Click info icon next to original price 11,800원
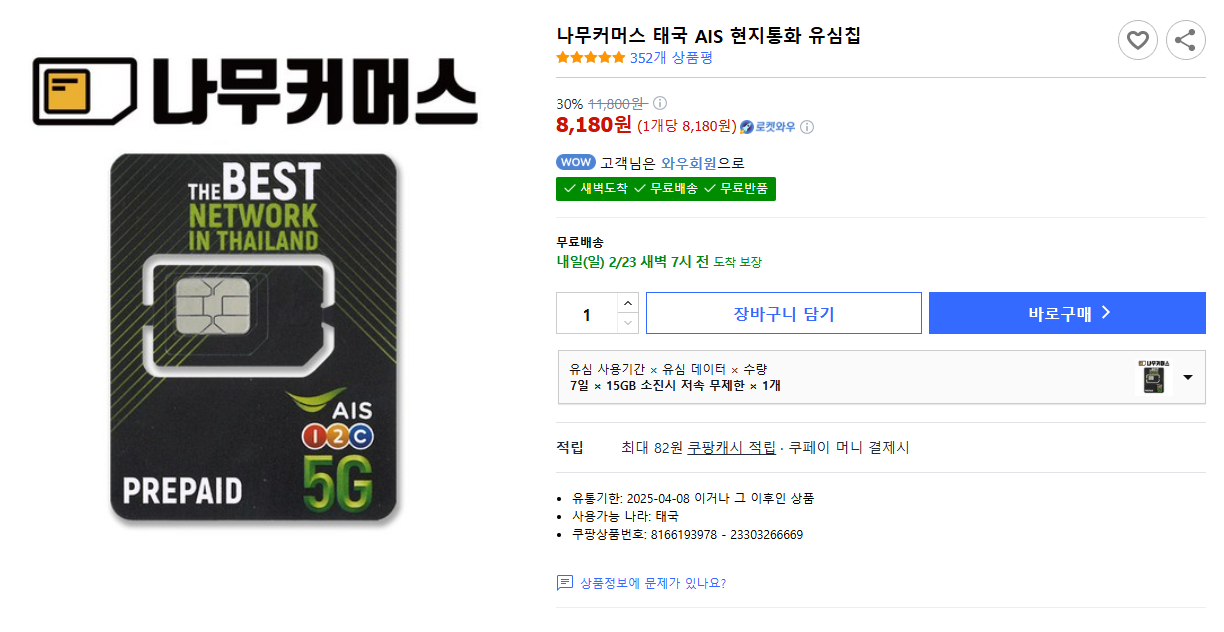The height and width of the screenshot is (632, 1224). click(x=660, y=103)
